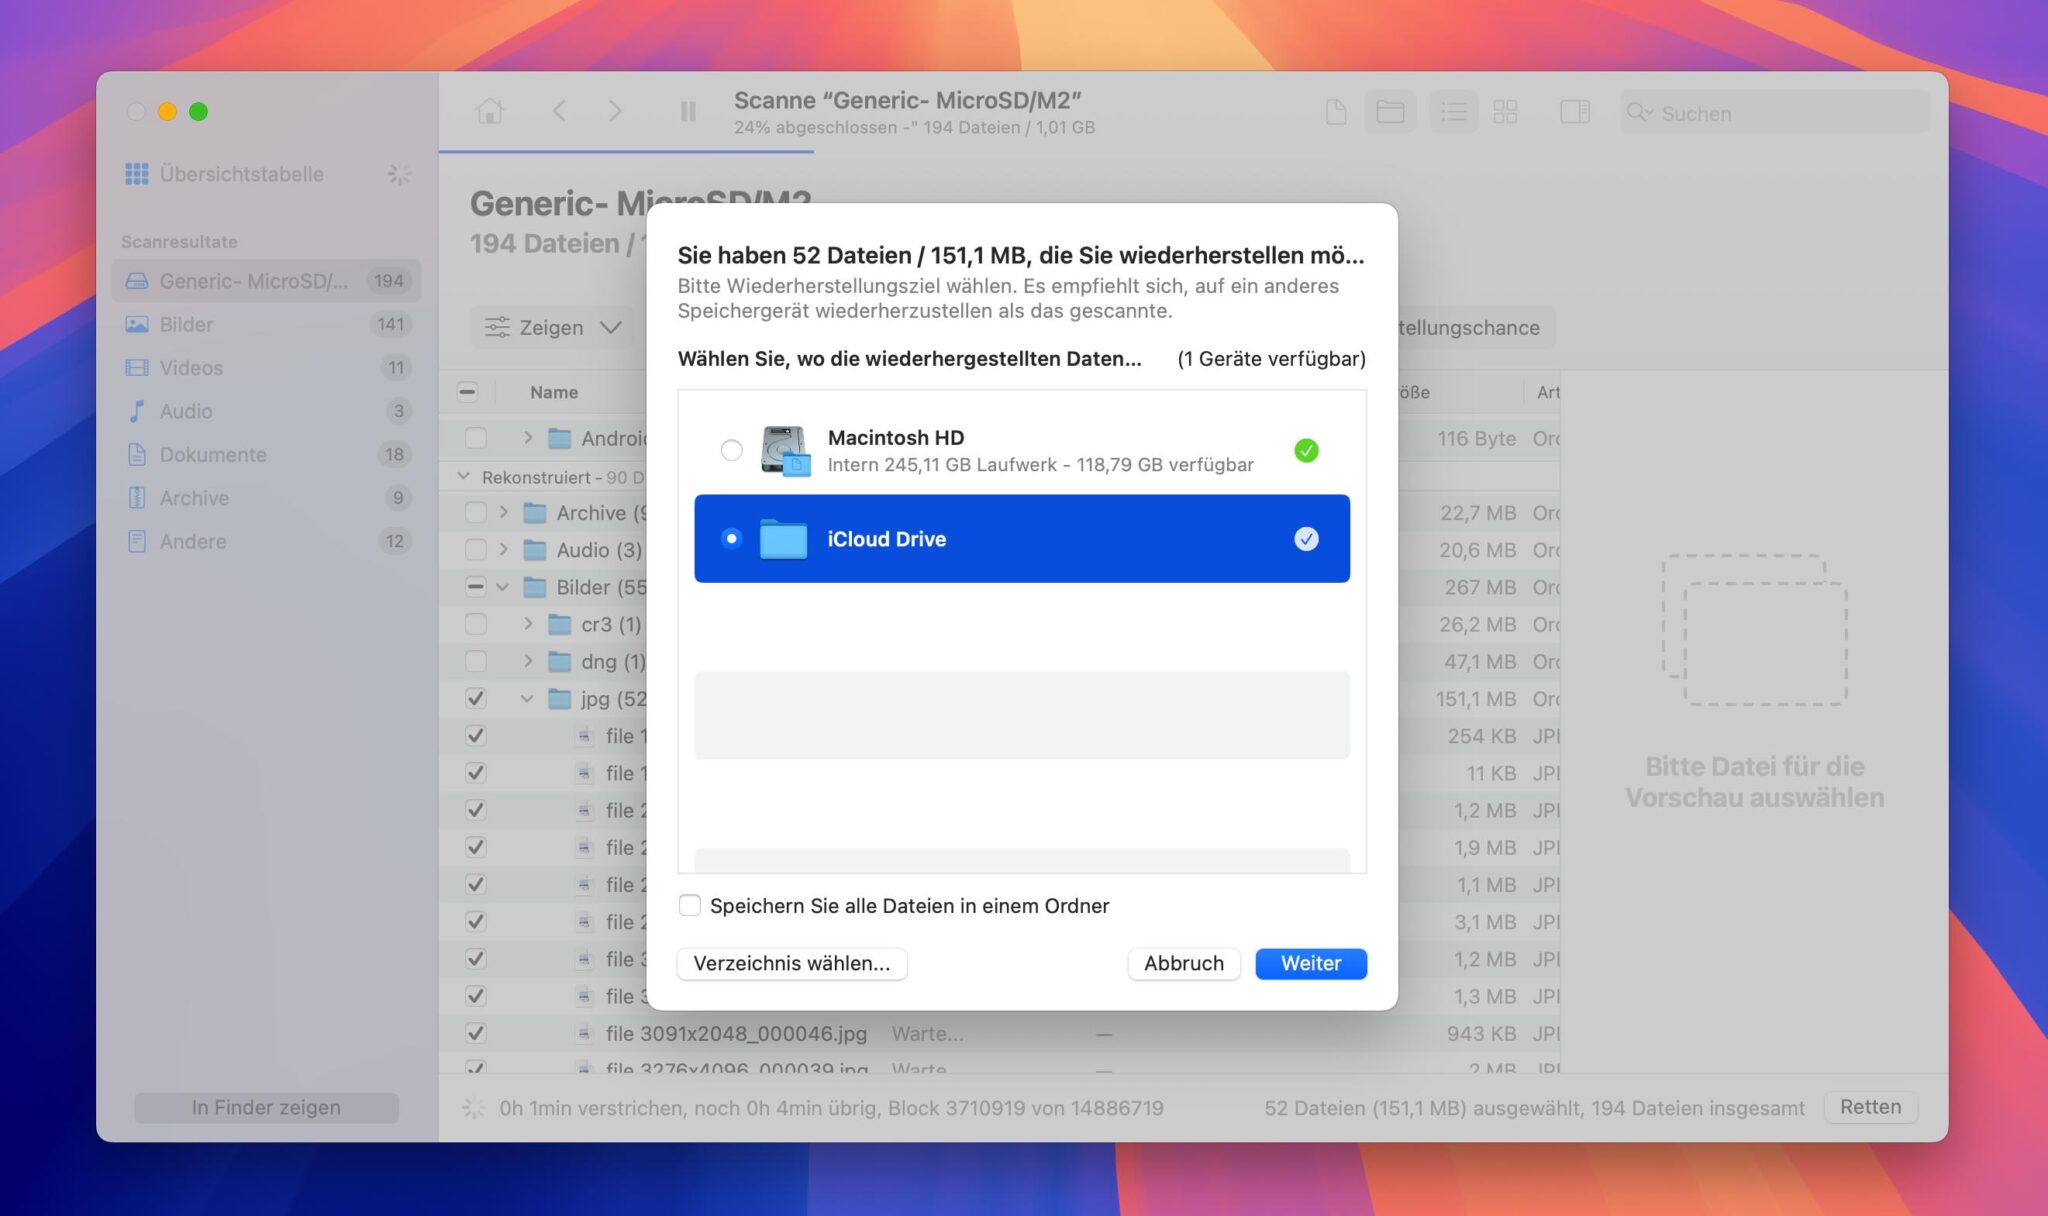Open Bilder category in sidebar
Screen dimensions: 2048x1216
tap(266, 324)
